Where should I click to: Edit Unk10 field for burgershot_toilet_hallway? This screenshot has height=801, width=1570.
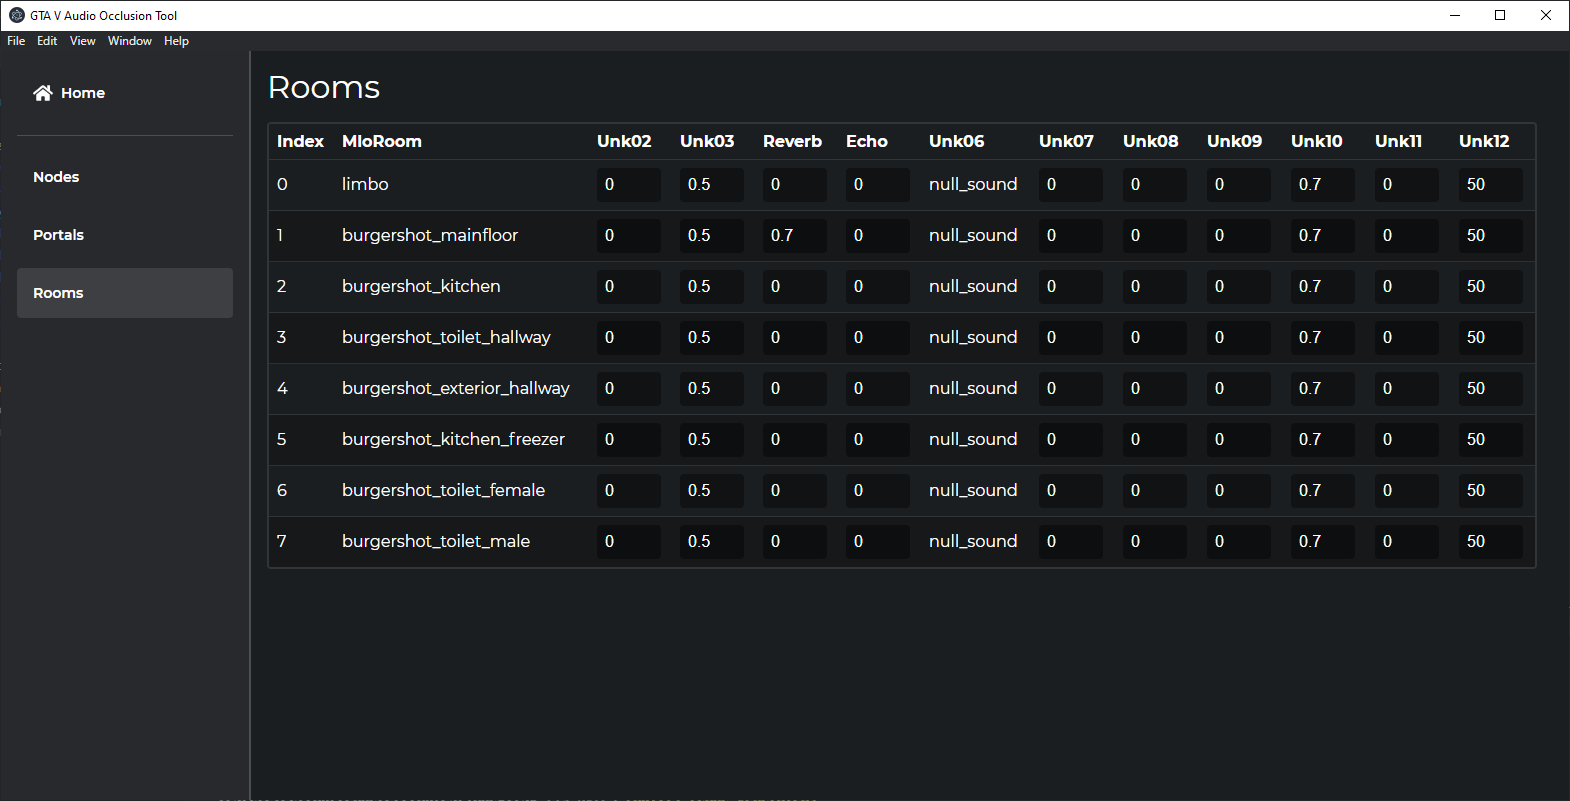(1322, 338)
